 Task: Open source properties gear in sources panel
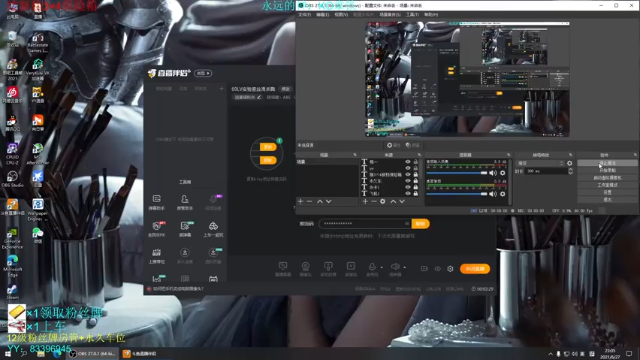coord(382,201)
